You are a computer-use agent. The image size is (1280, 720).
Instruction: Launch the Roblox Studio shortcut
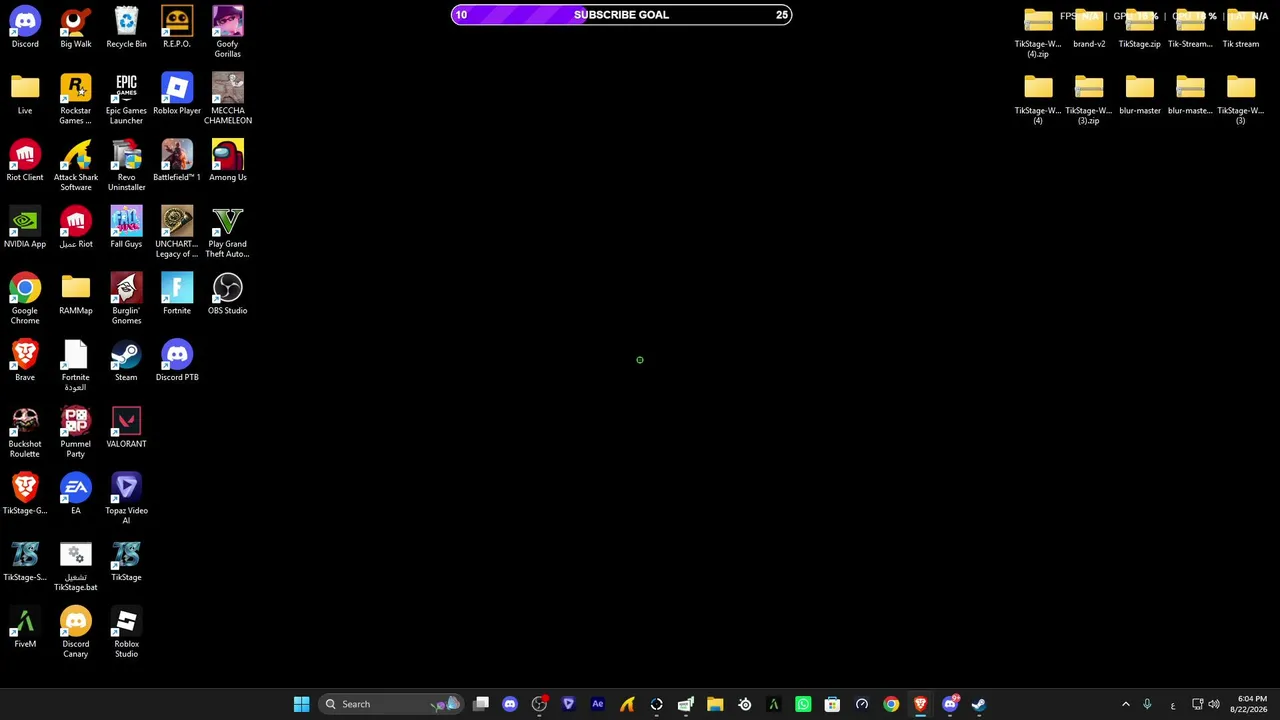point(126,632)
